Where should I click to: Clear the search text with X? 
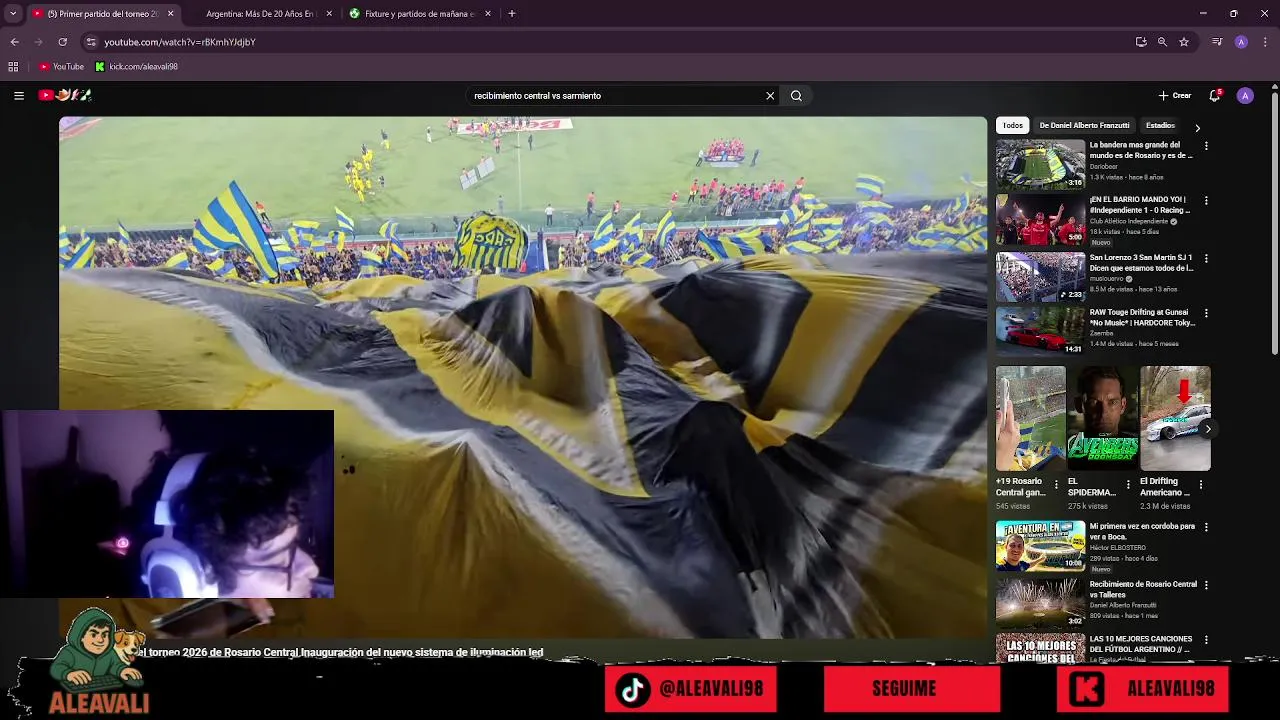point(770,96)
